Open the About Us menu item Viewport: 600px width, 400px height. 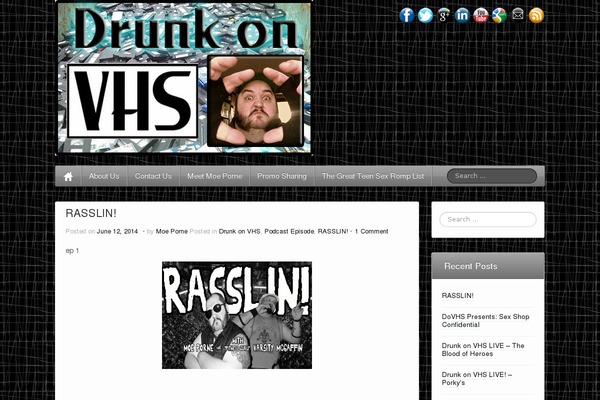(x=104, y=176)
